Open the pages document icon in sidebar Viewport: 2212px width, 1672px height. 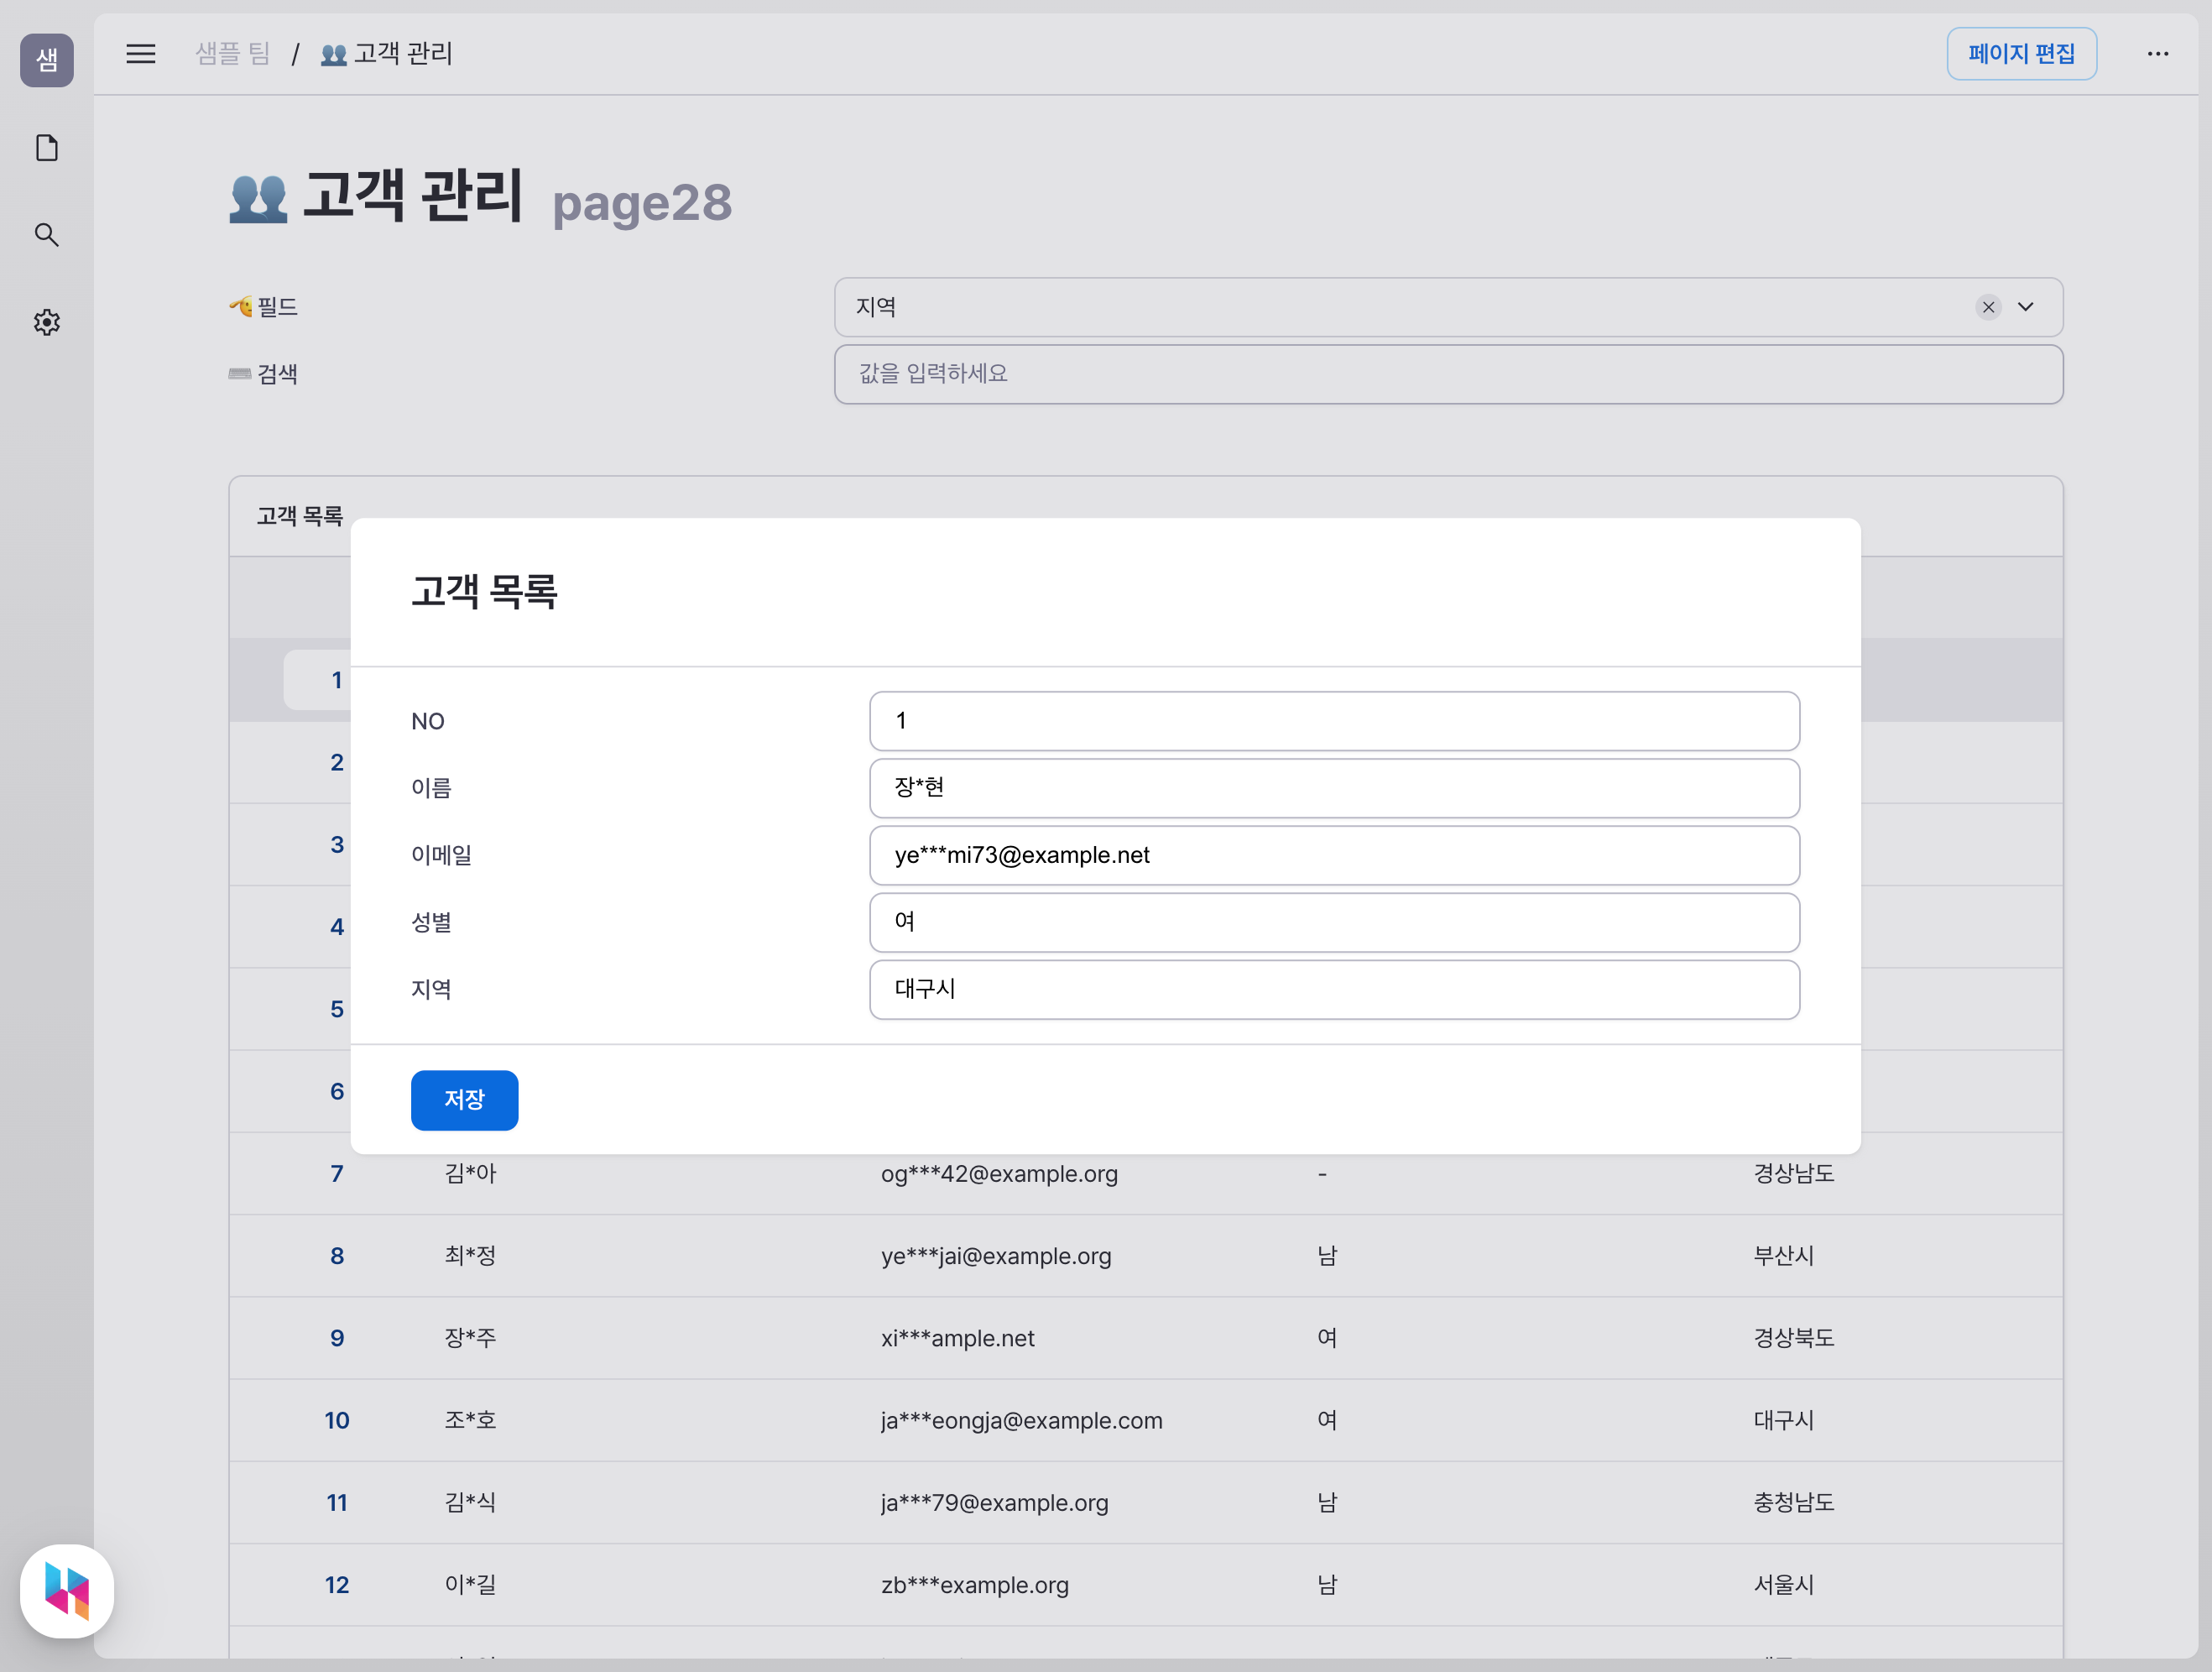click(47, 148)
